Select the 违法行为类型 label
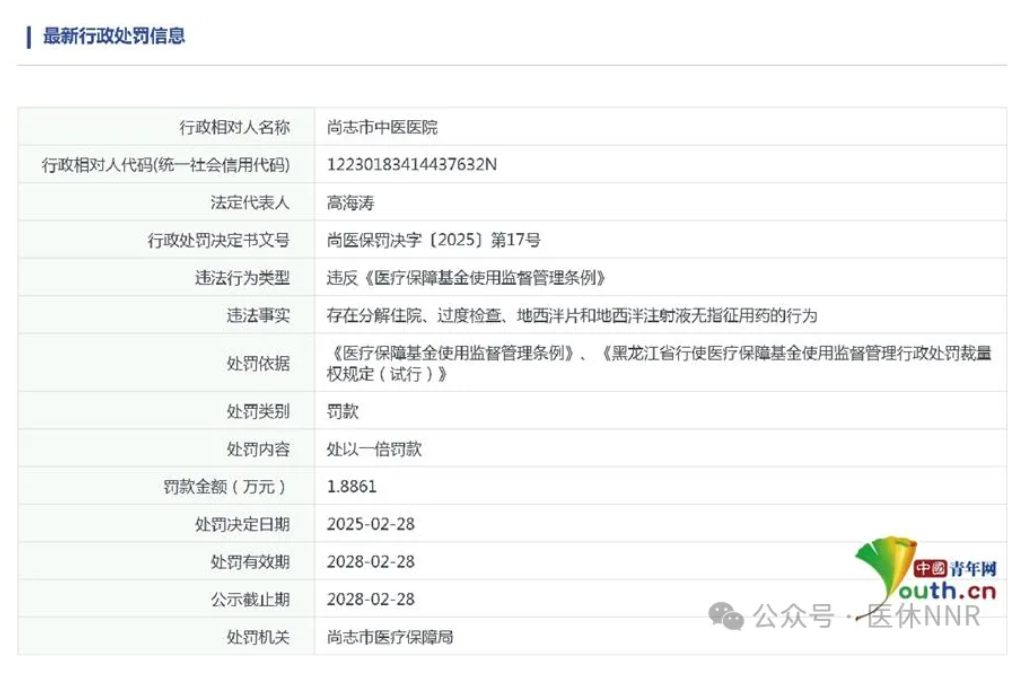Viewport: 1035px width, 673px height. (242, 278)
